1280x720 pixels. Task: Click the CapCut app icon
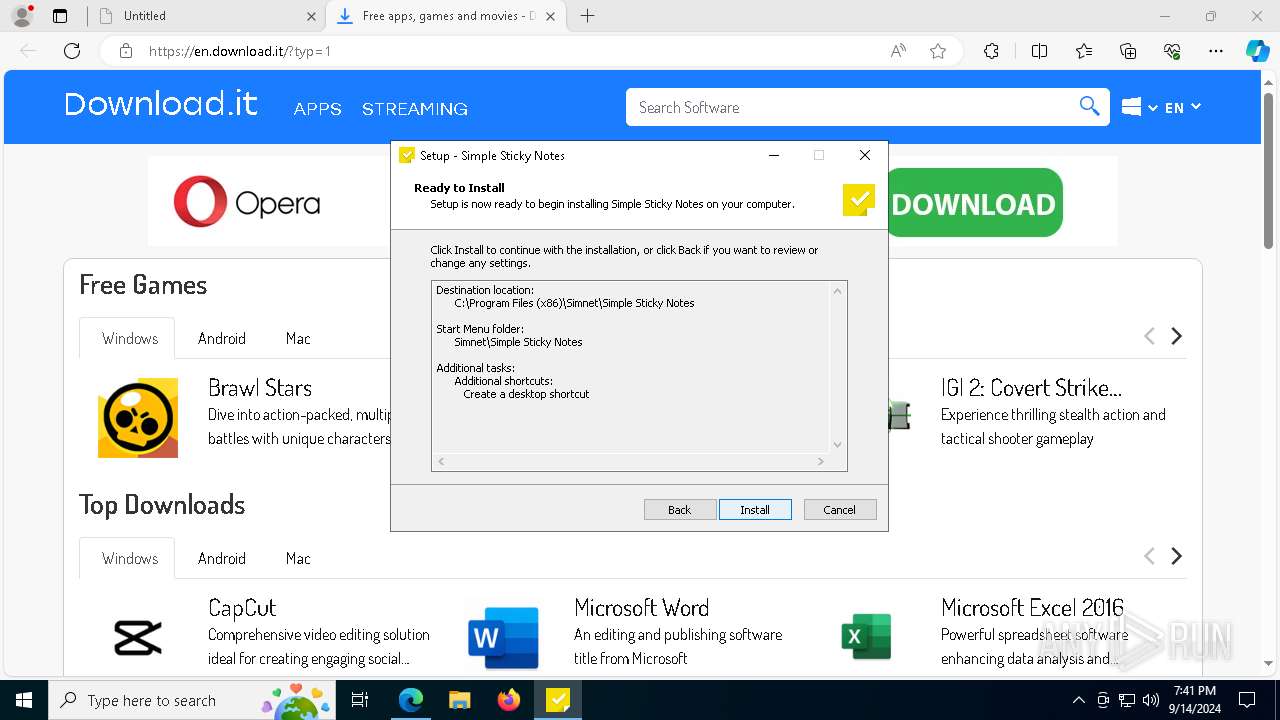pyautogui.click(x=138, y=638)
